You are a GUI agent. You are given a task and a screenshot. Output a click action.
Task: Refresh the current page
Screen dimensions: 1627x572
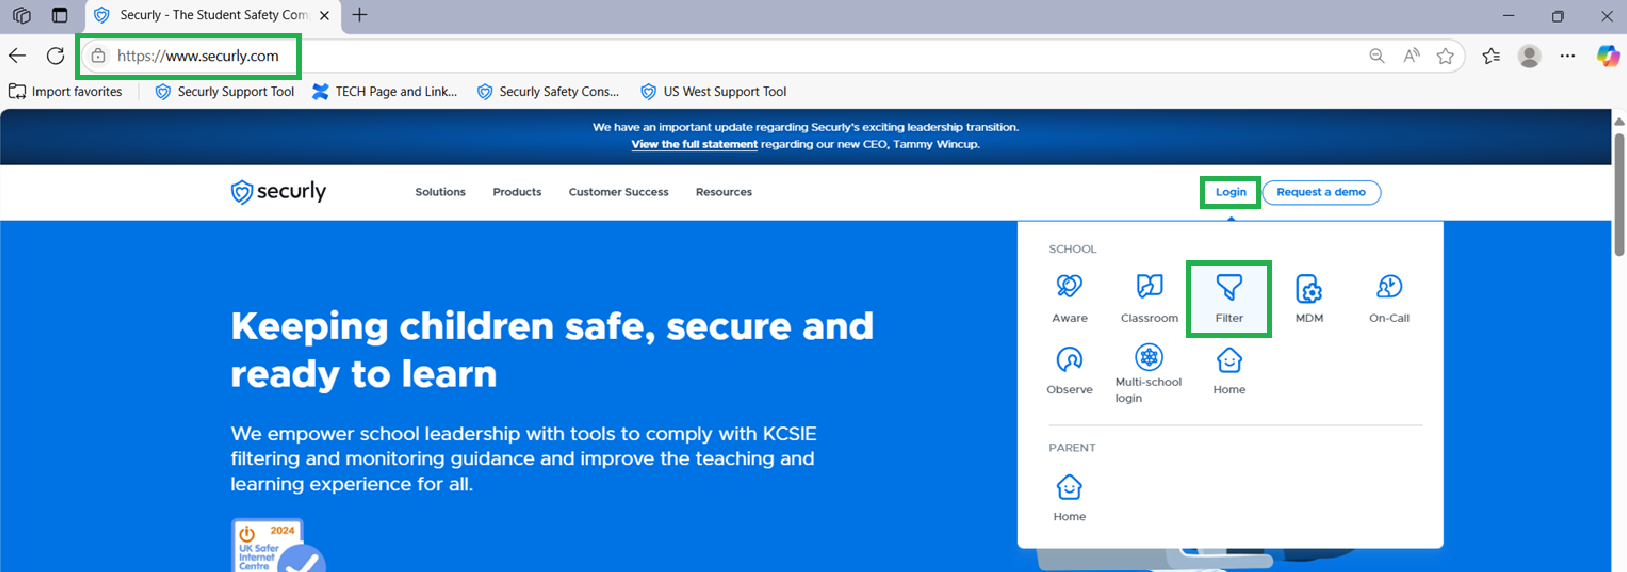56,56
